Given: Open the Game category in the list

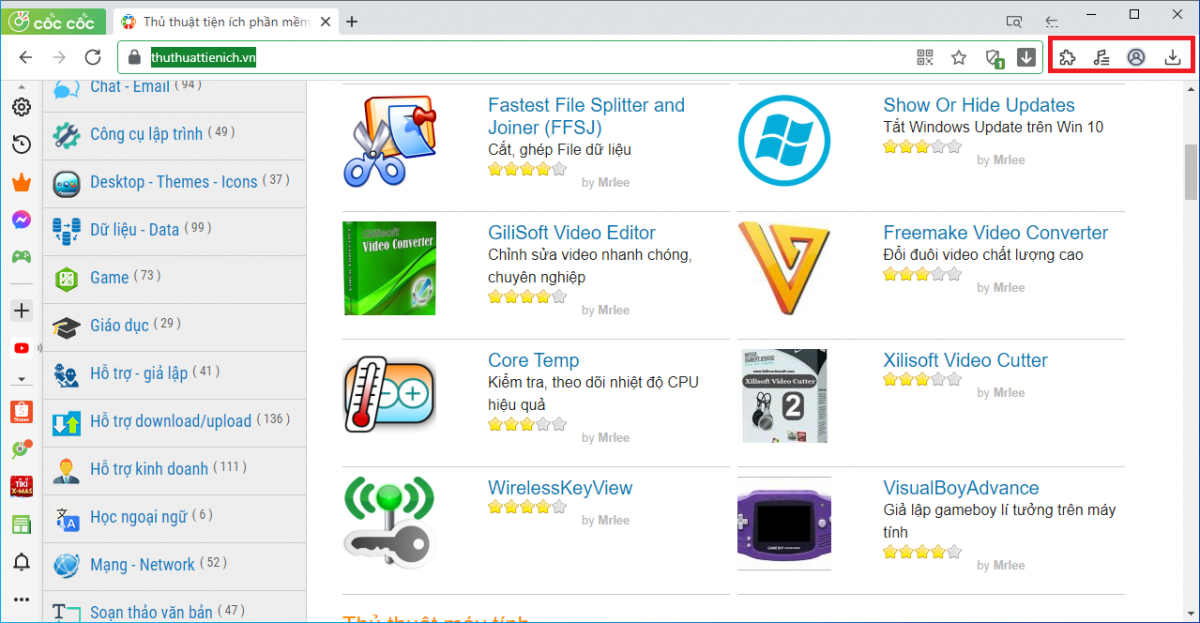Looking at the screenshot, I should click(109, 277).
